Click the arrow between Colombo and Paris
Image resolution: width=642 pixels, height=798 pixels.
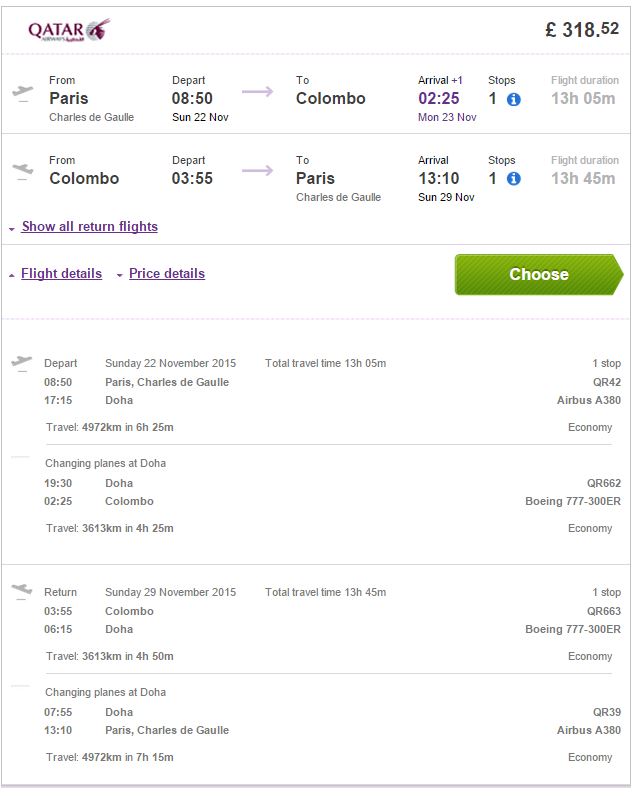[257, 170]
